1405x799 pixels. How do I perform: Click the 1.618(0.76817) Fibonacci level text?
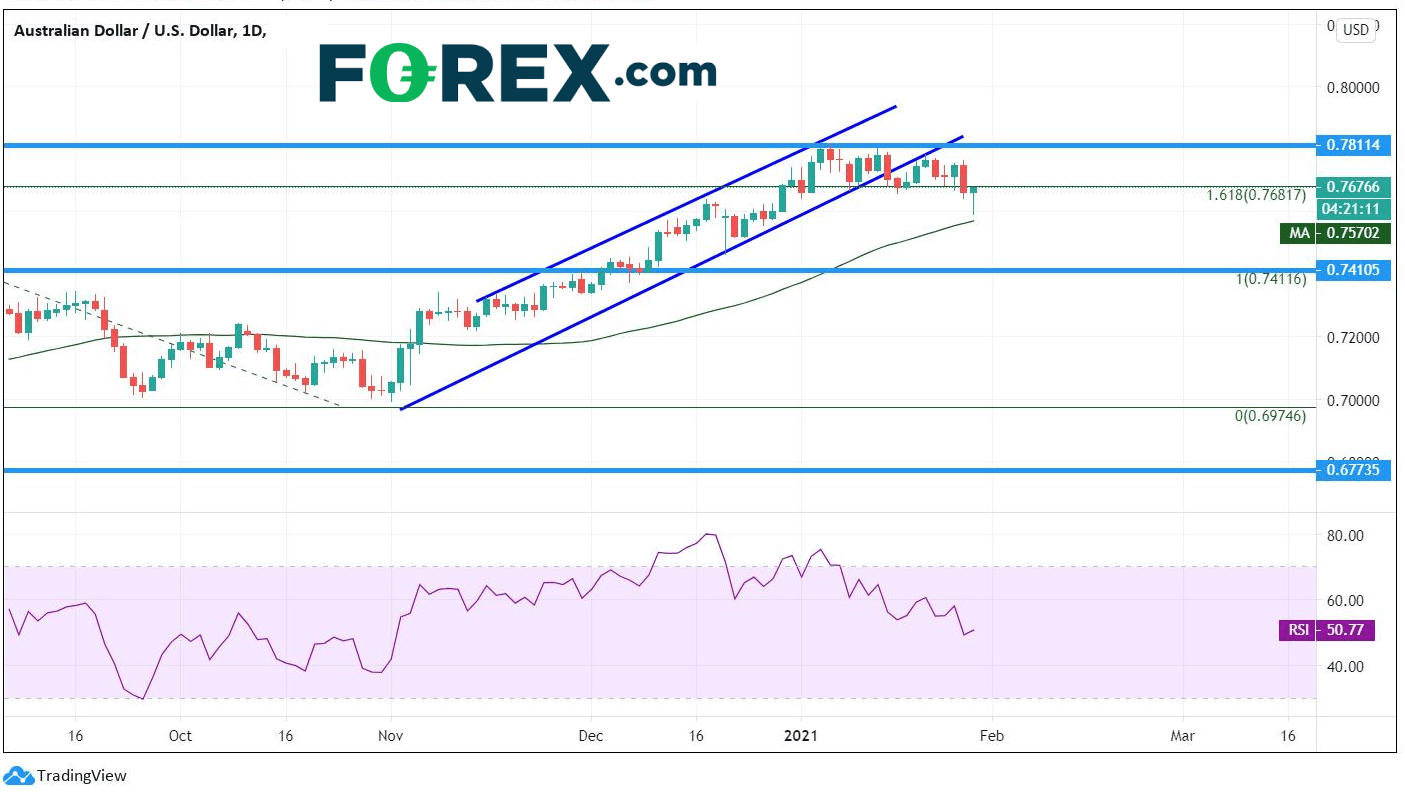coord(1256,195)
